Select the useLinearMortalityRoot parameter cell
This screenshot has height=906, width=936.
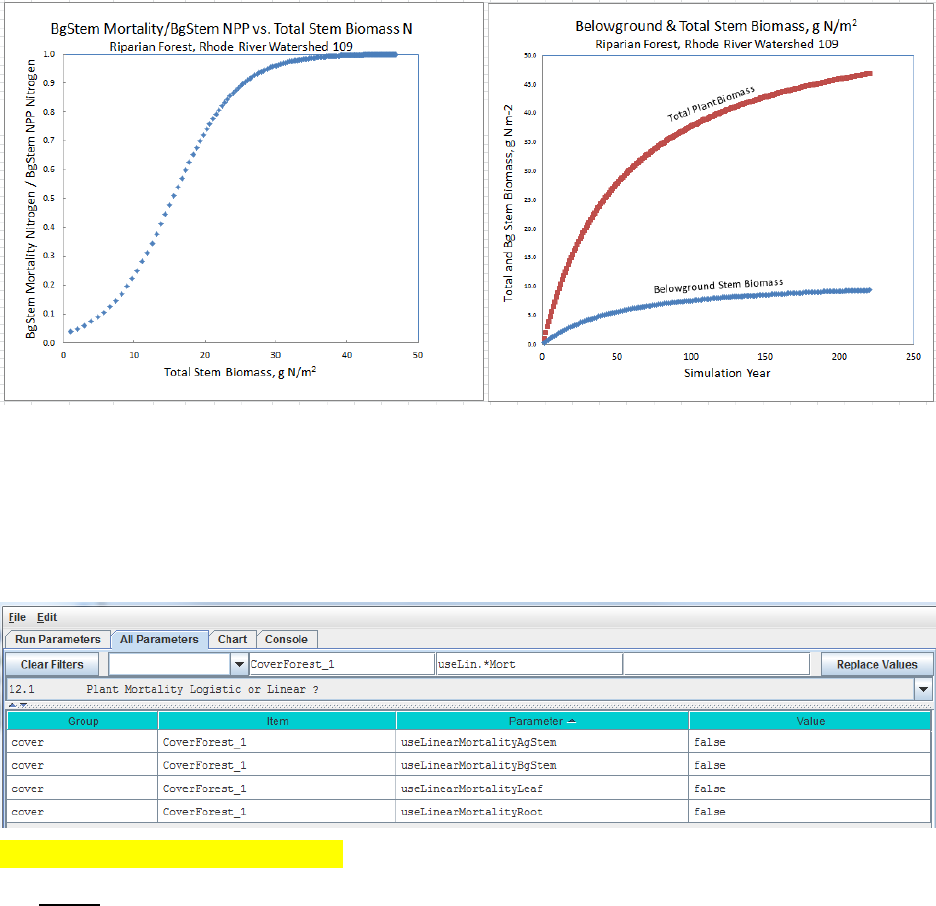point(542,812)
